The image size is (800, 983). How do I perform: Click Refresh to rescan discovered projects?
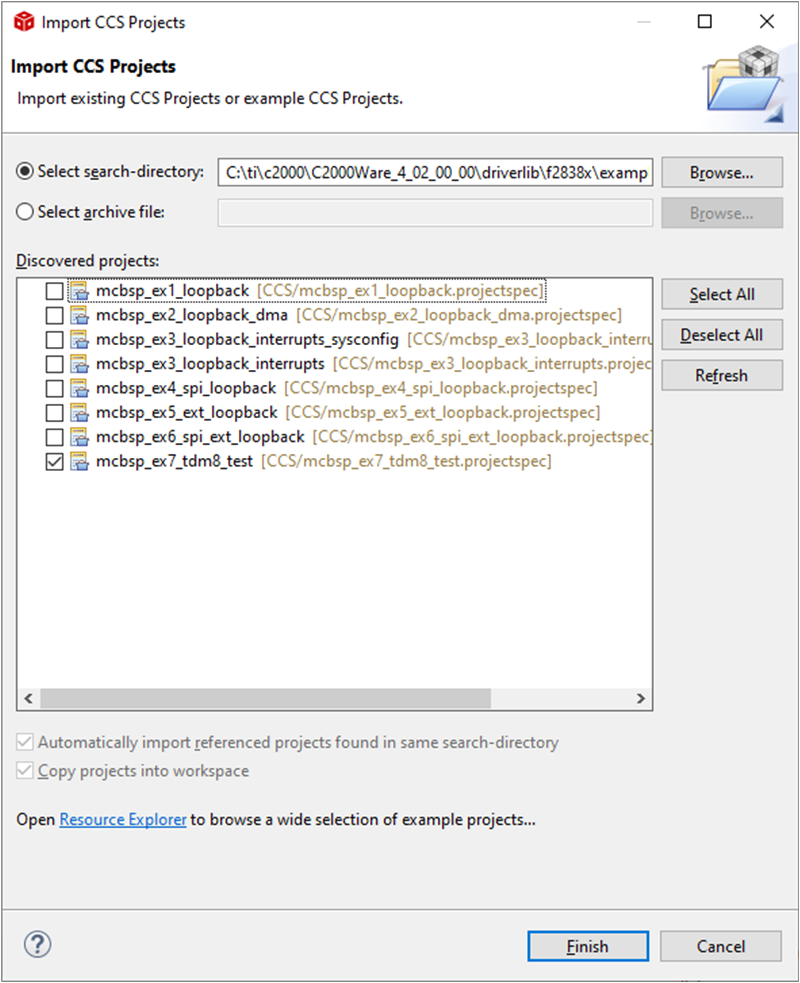[721, 375]
